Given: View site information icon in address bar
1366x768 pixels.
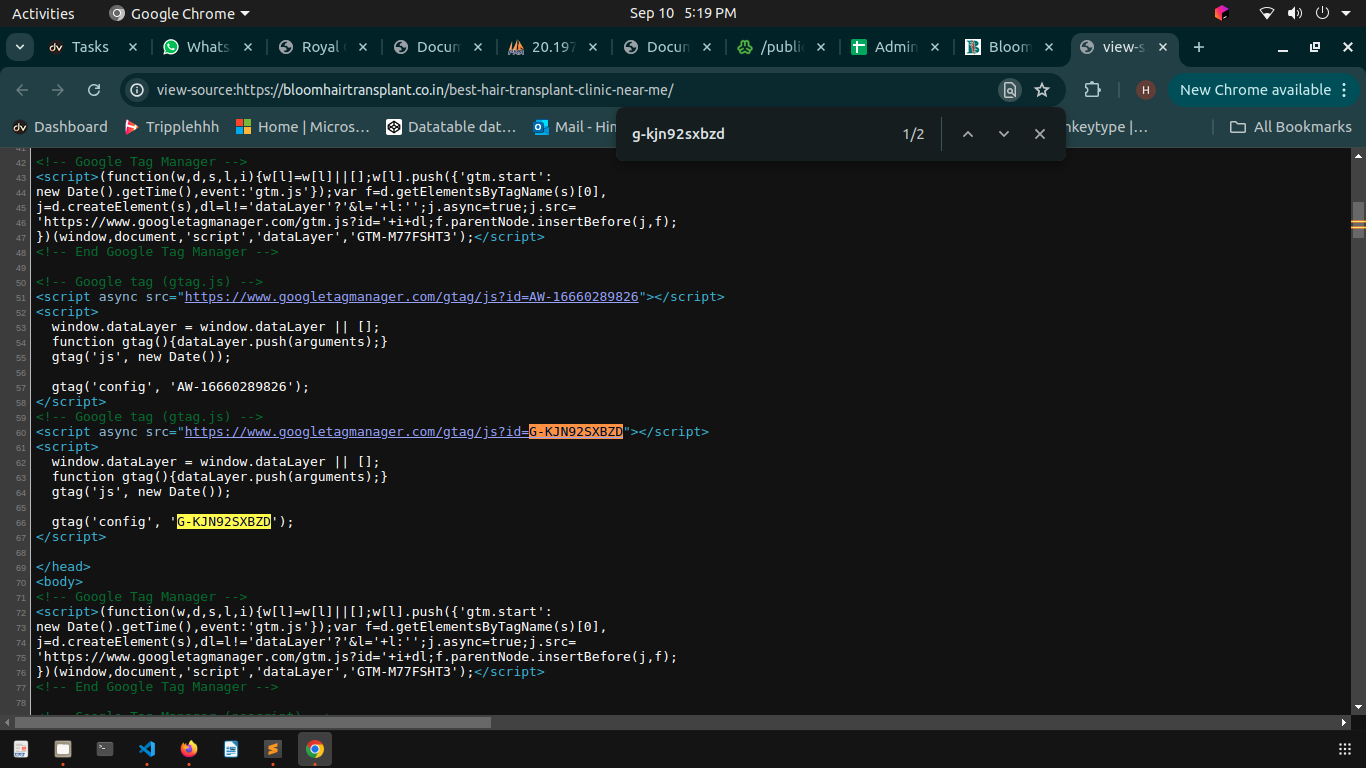Looking at the screenshot, I should [x=138, y=90].
